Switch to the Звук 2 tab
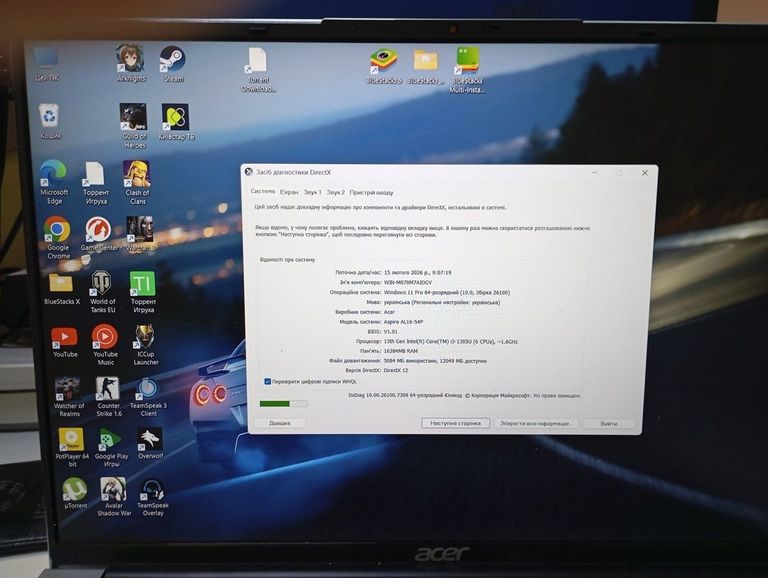The image size is (768, 578). [336, 193]
